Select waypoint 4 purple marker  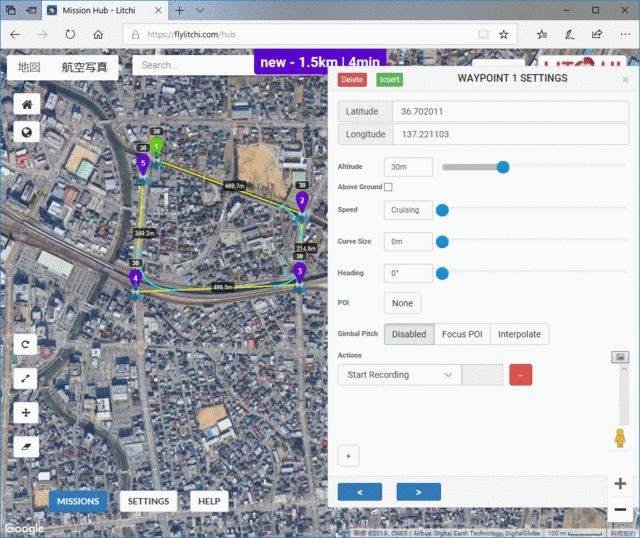click(x=136, y=279)
